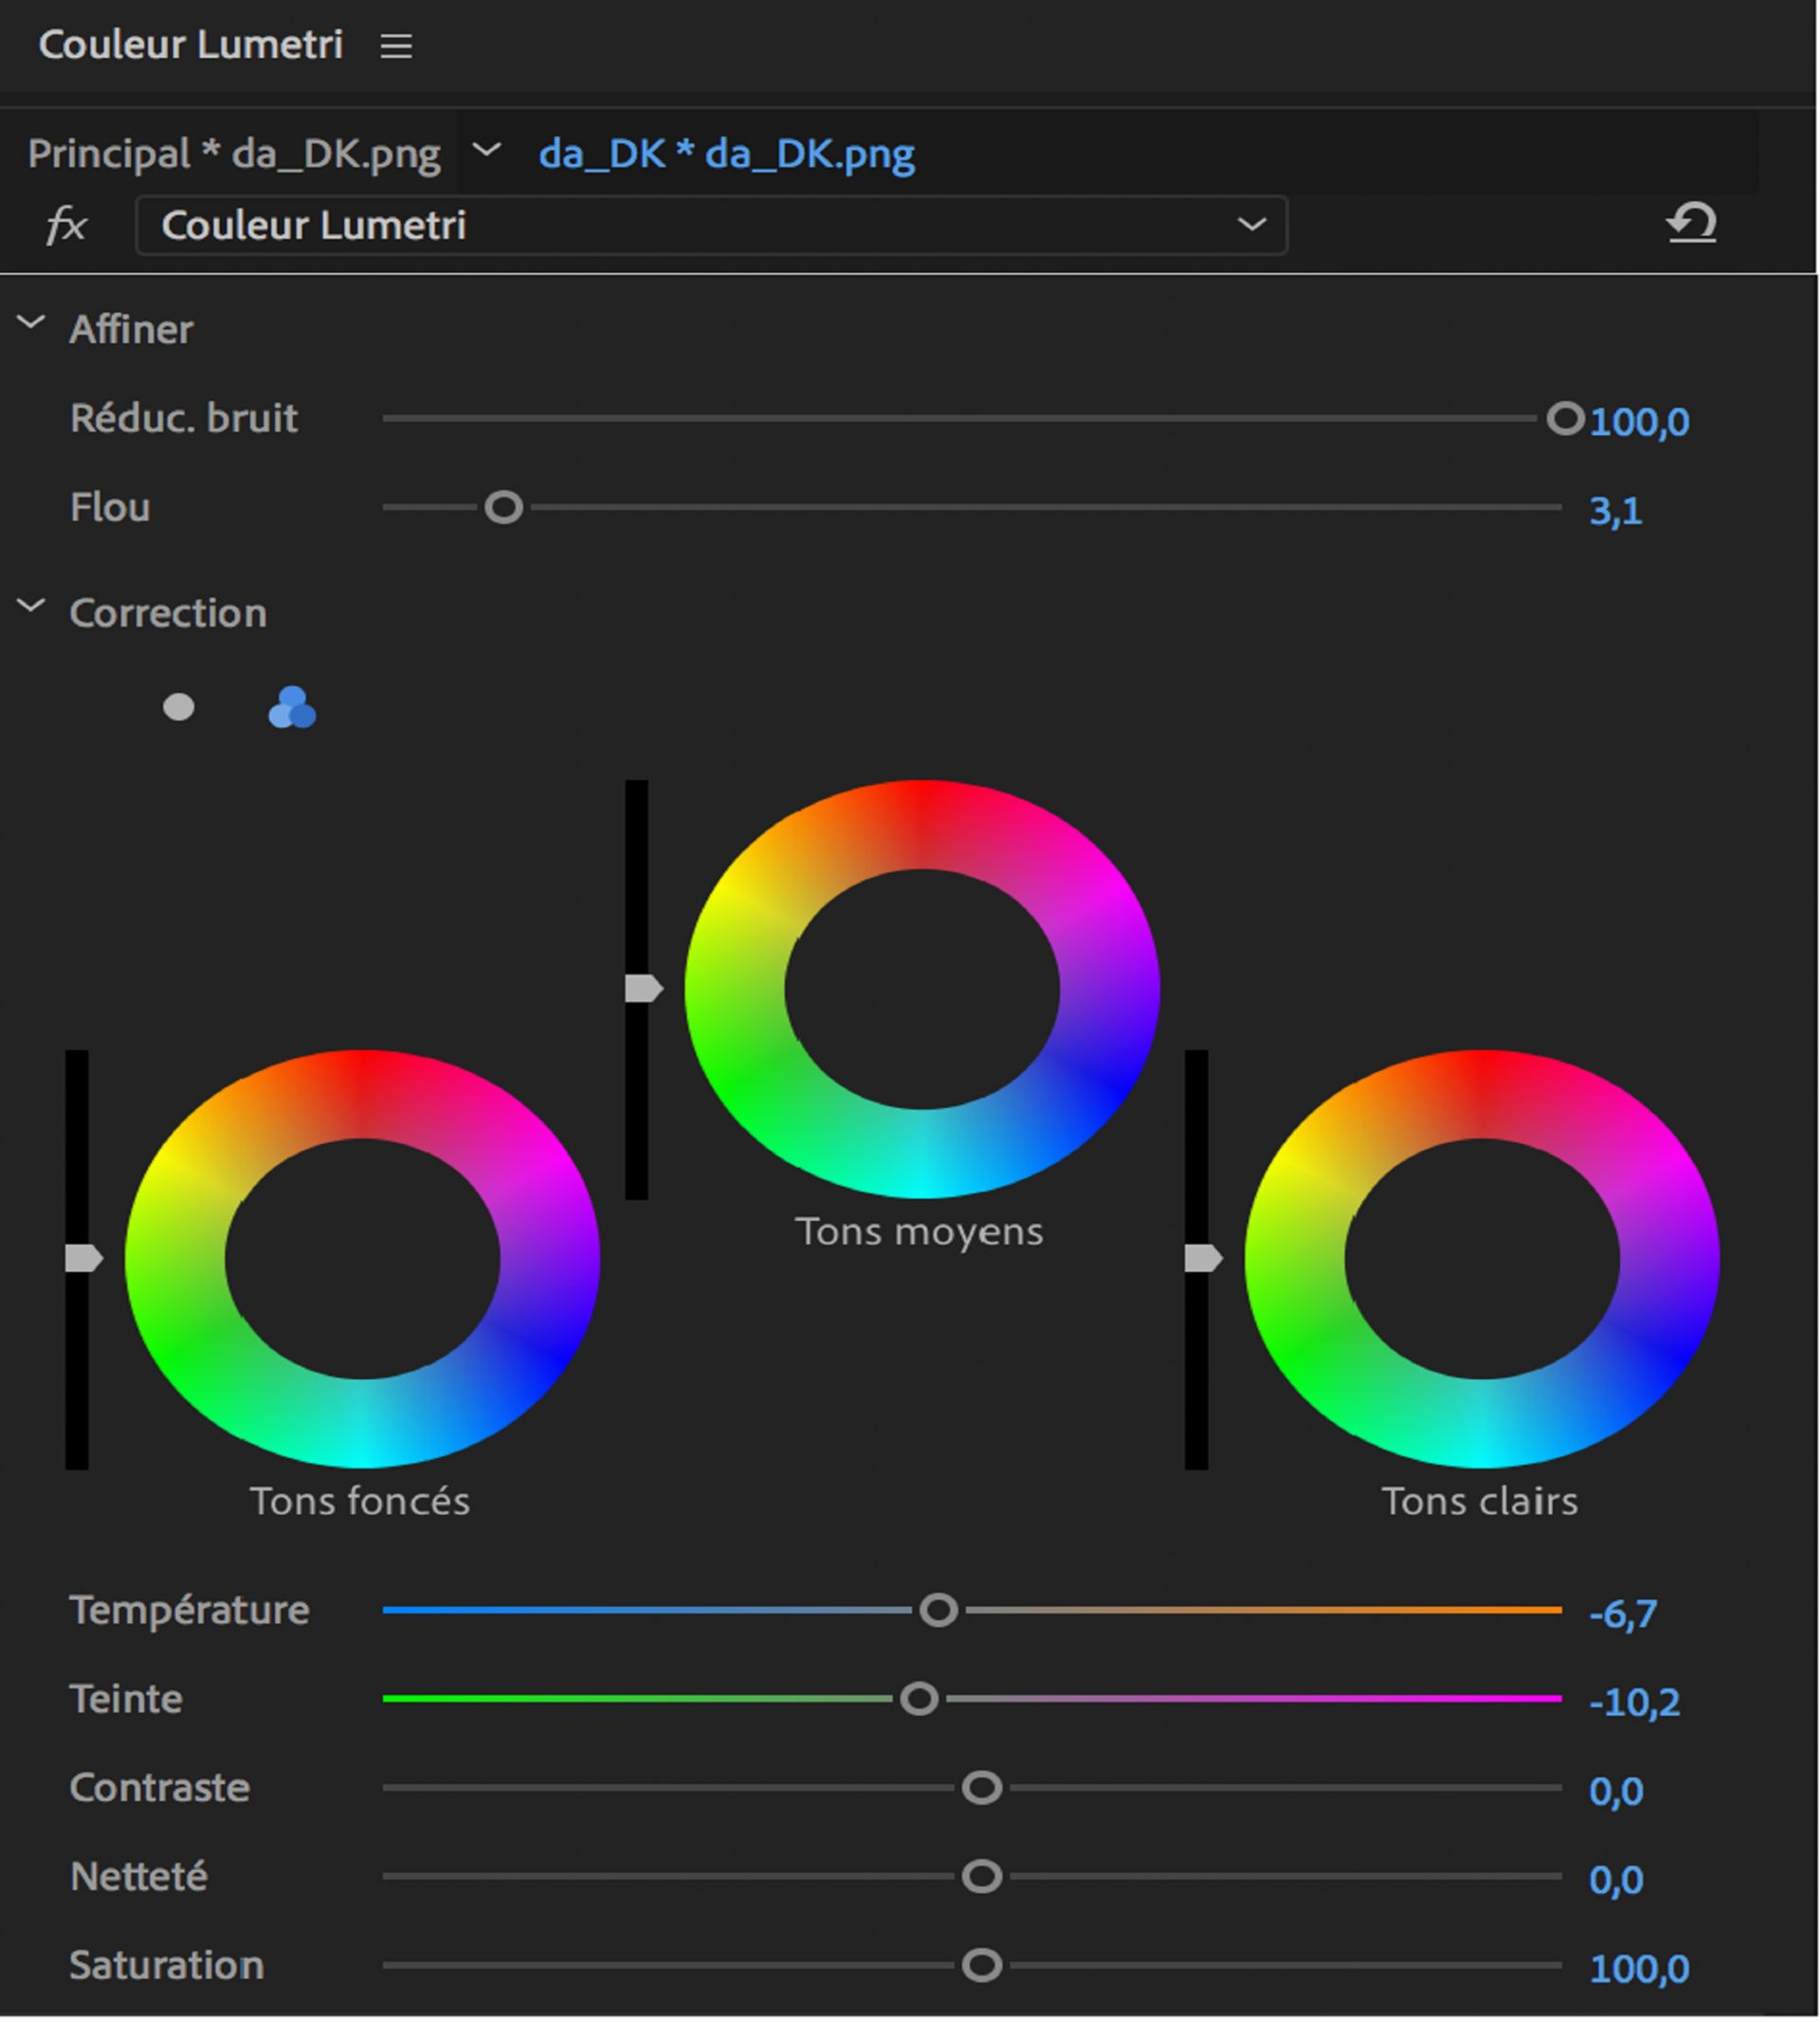Click inside the Tons moyens color wheel
This screenshot has width=1820, height=2022.
pyautogui.click(x=922, y=988)
